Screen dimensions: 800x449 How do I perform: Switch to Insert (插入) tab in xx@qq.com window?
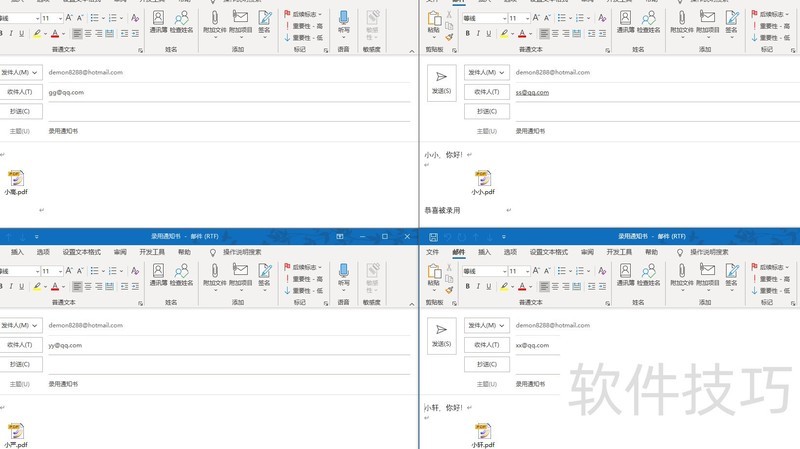pos(484,252)
